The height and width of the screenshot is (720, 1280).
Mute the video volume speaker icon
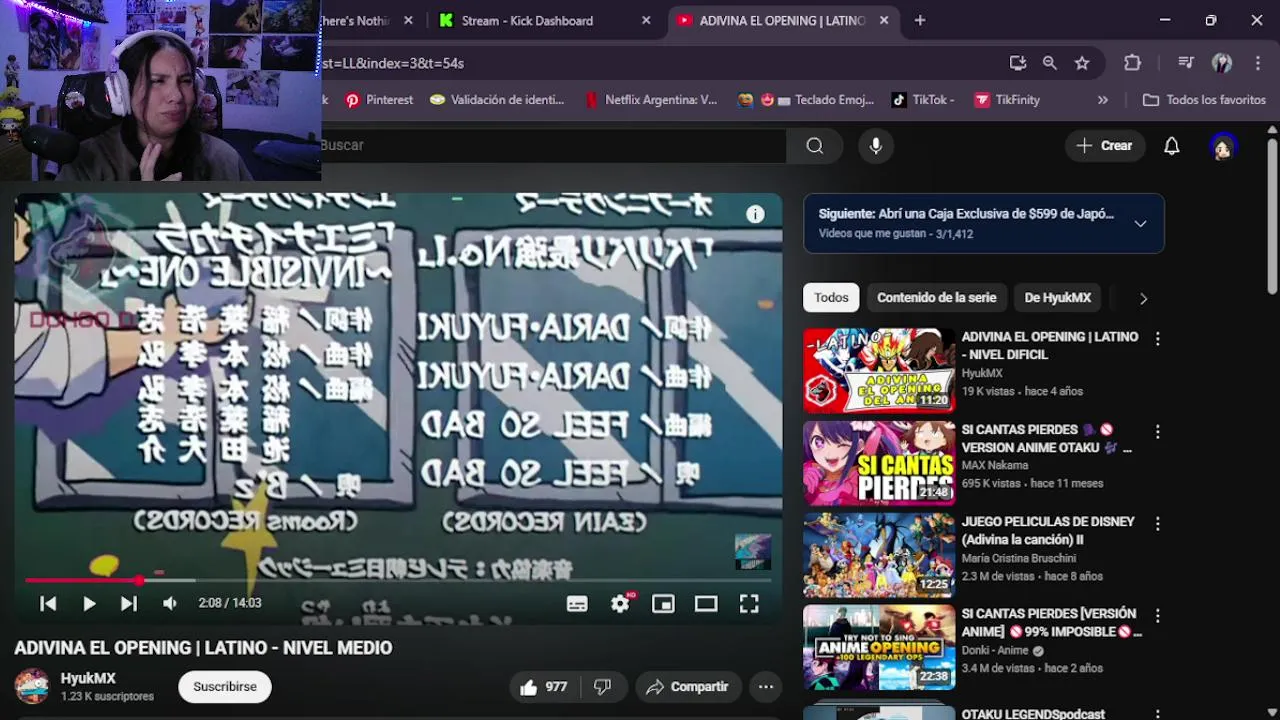point(170,603)
